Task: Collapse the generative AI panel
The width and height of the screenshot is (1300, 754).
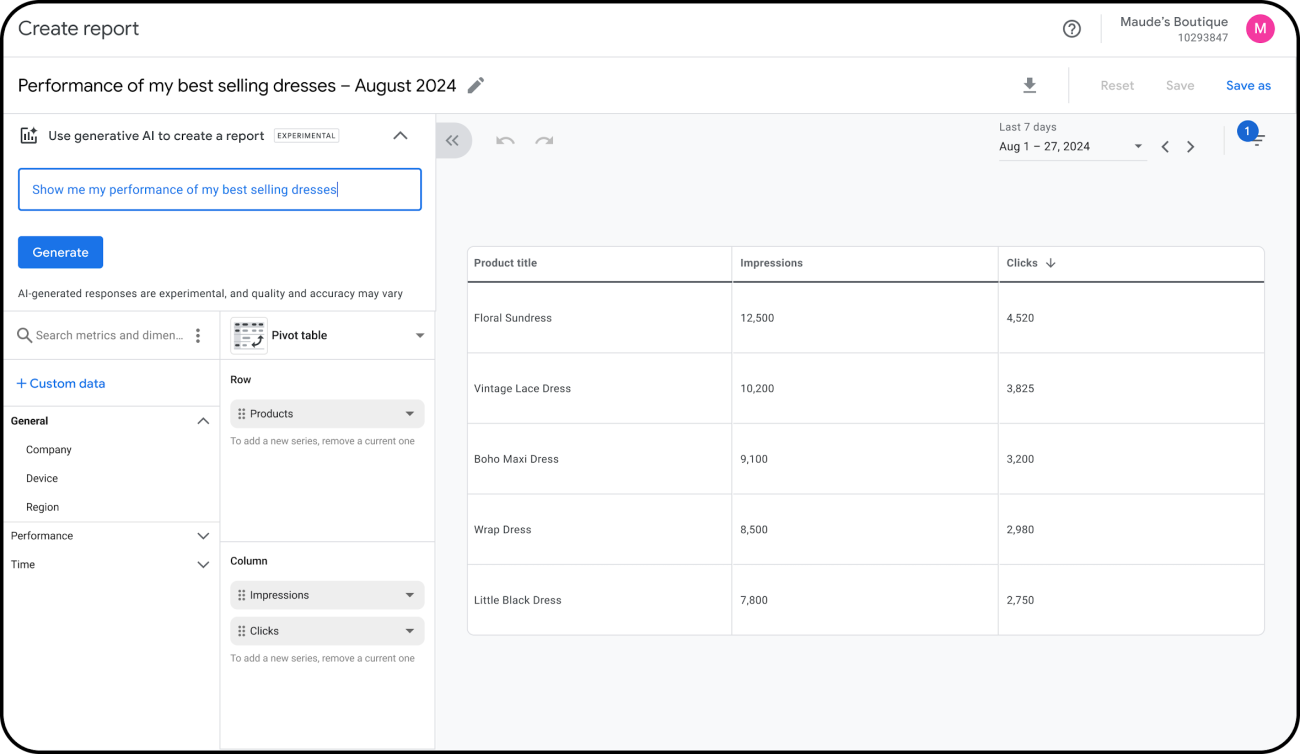Action: pyautogui.click(x=400, y=136)
